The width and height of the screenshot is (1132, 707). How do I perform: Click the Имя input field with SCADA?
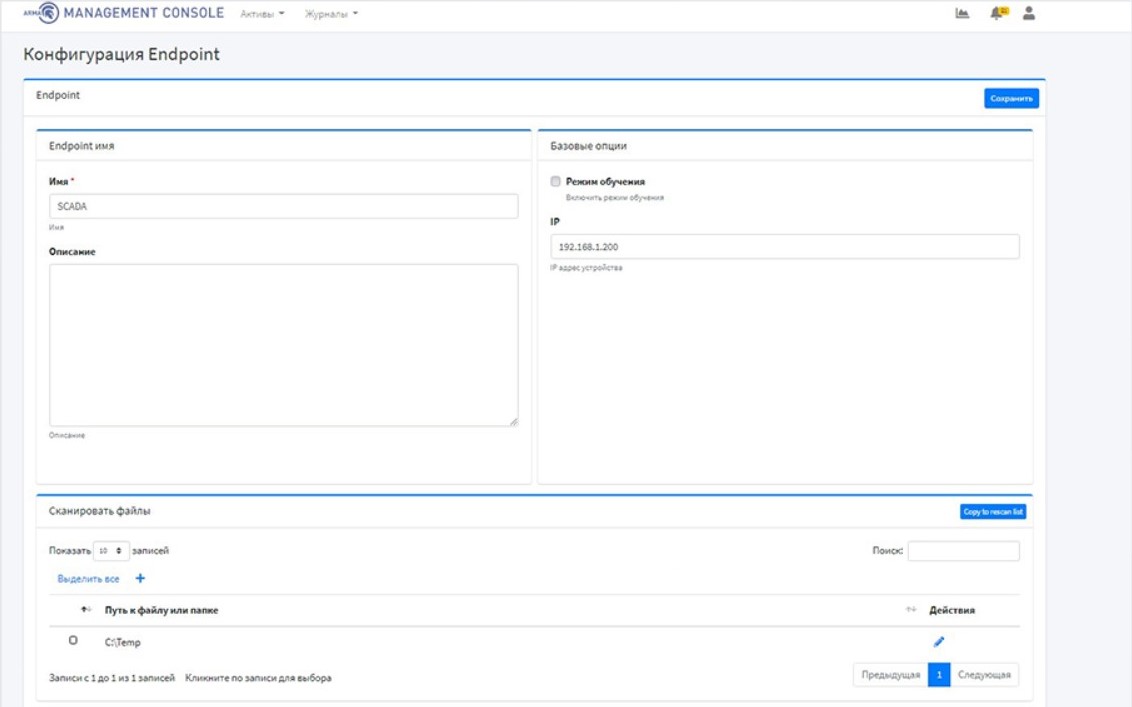[283, 206]
